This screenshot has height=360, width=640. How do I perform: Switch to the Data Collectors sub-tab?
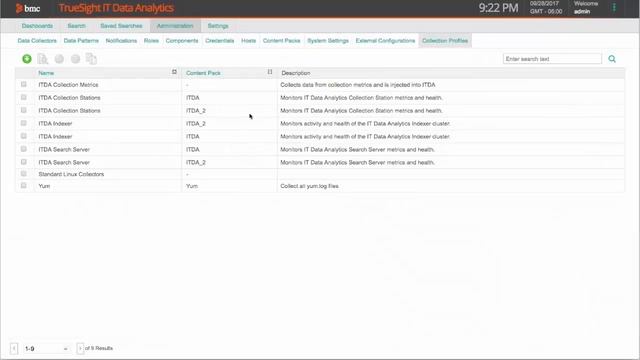tap(37, 40)
